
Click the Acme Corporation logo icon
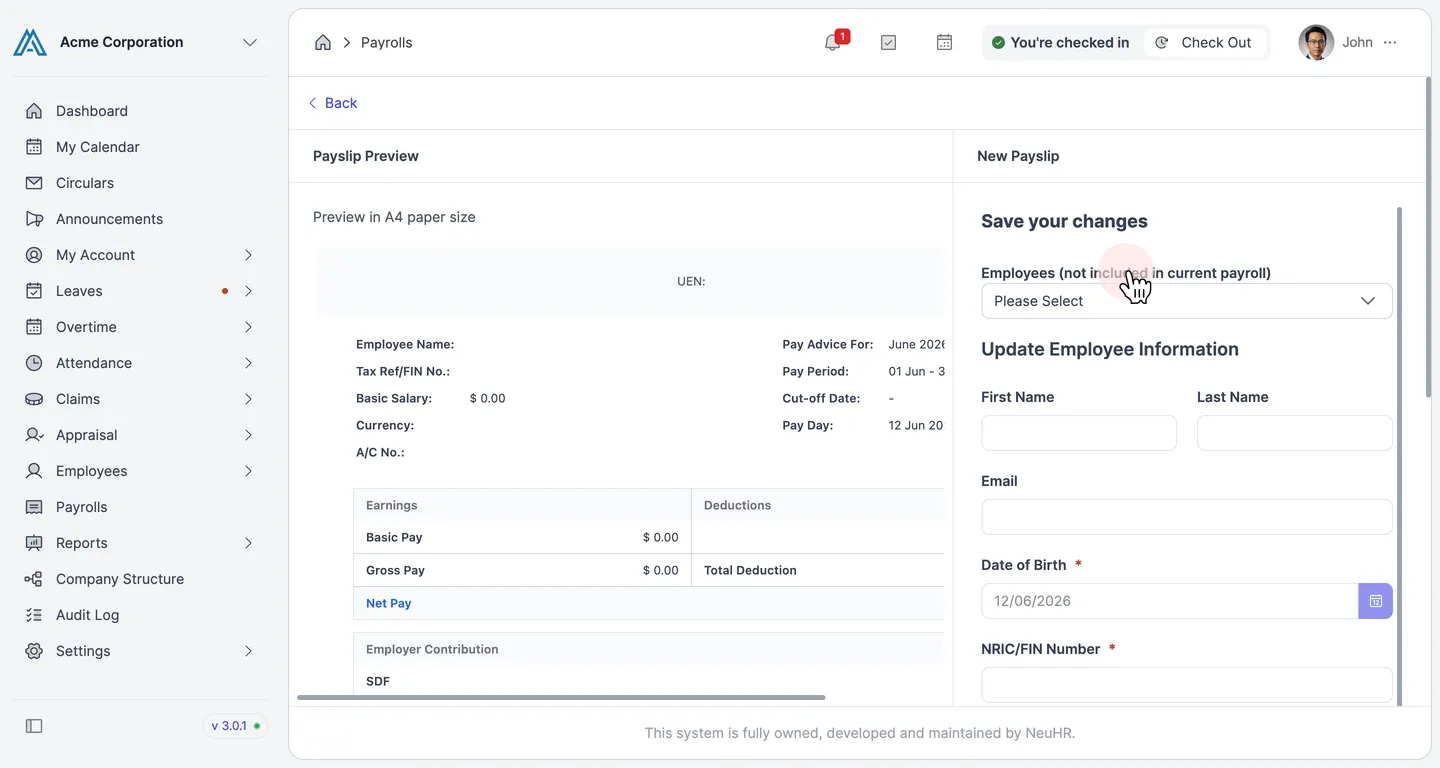tap(30, 42)
